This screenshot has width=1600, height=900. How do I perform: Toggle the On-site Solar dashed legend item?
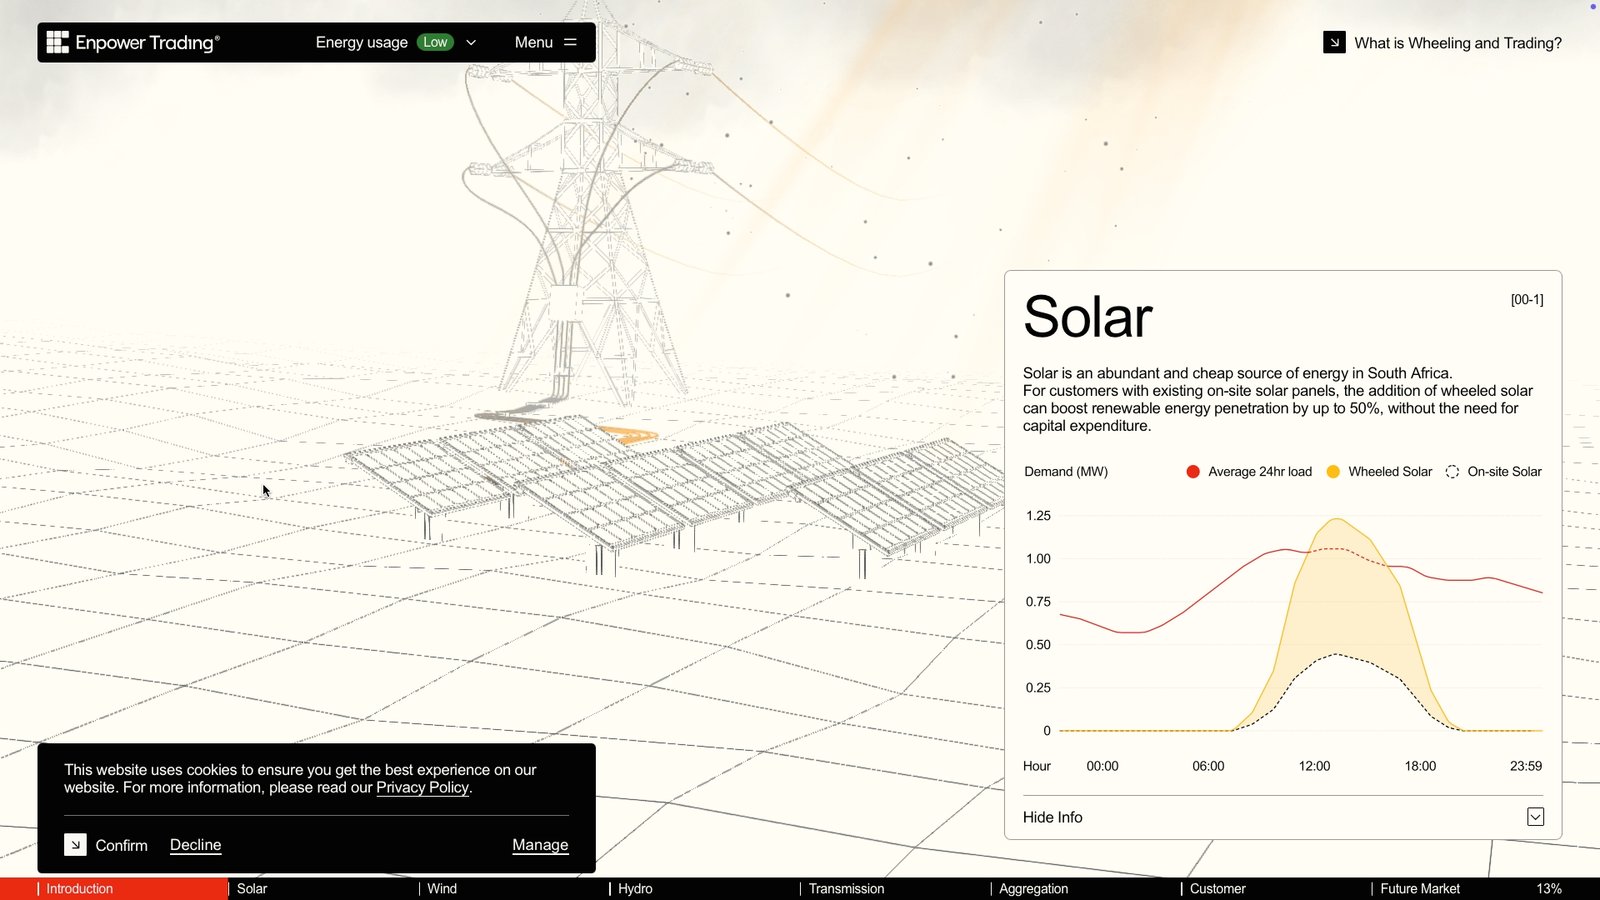click(1494, 472)
